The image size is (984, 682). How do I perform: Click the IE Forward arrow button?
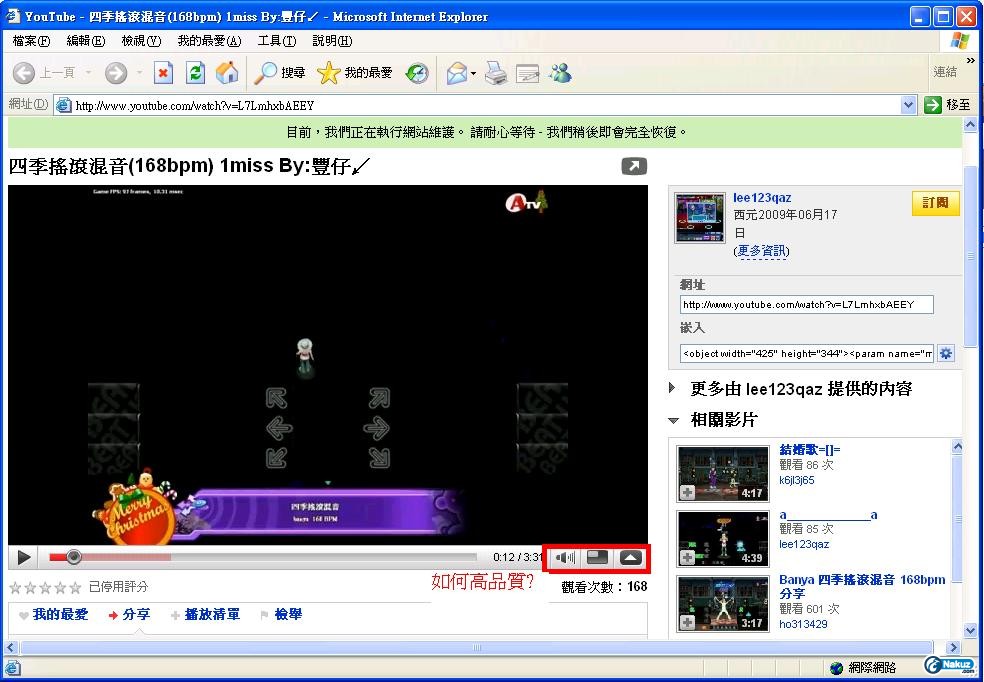pyautogui.click(x=115, y=73)
